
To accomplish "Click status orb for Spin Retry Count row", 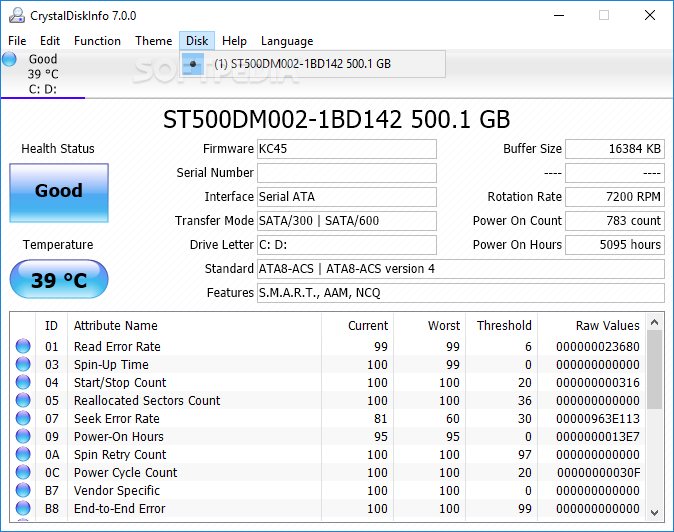I will [x=23, y=454].
